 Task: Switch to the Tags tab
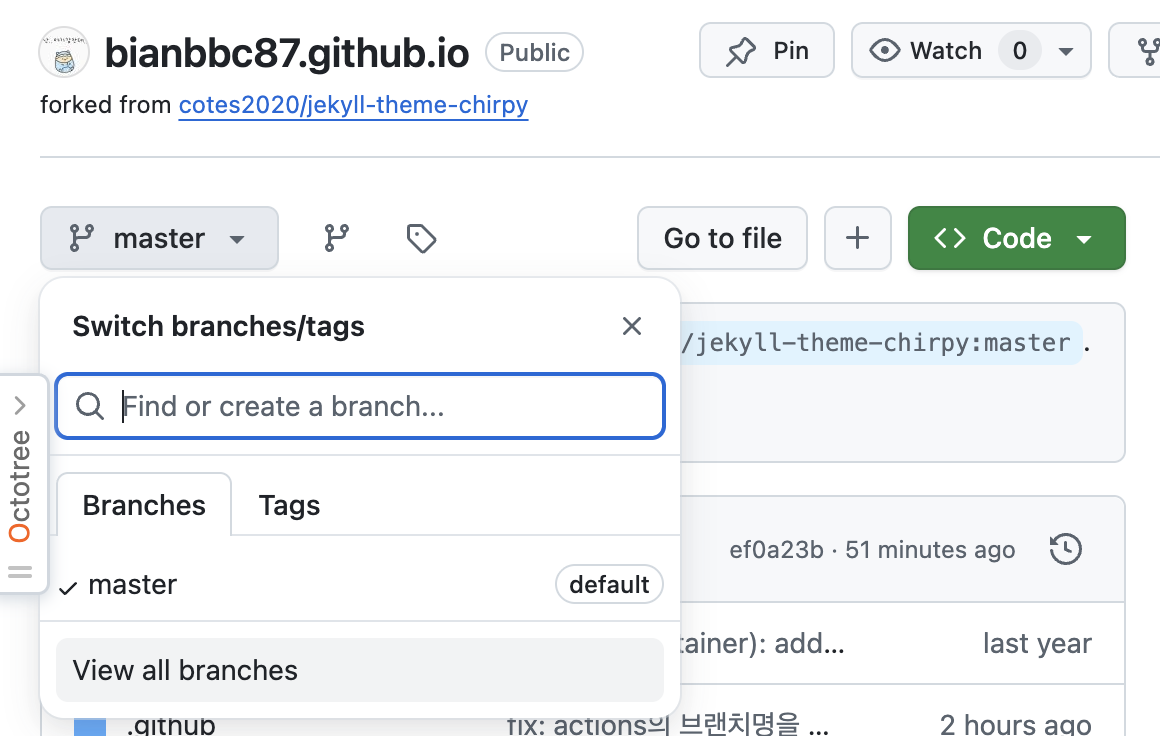[x=289, y=505]
